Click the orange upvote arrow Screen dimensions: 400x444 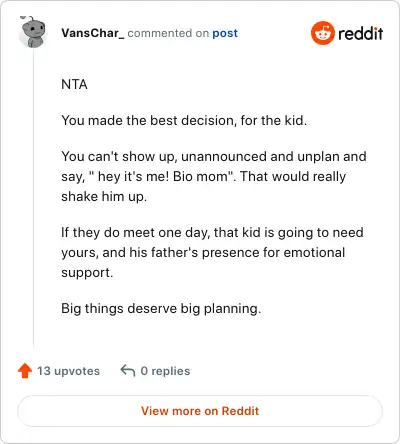coord(25,370)
